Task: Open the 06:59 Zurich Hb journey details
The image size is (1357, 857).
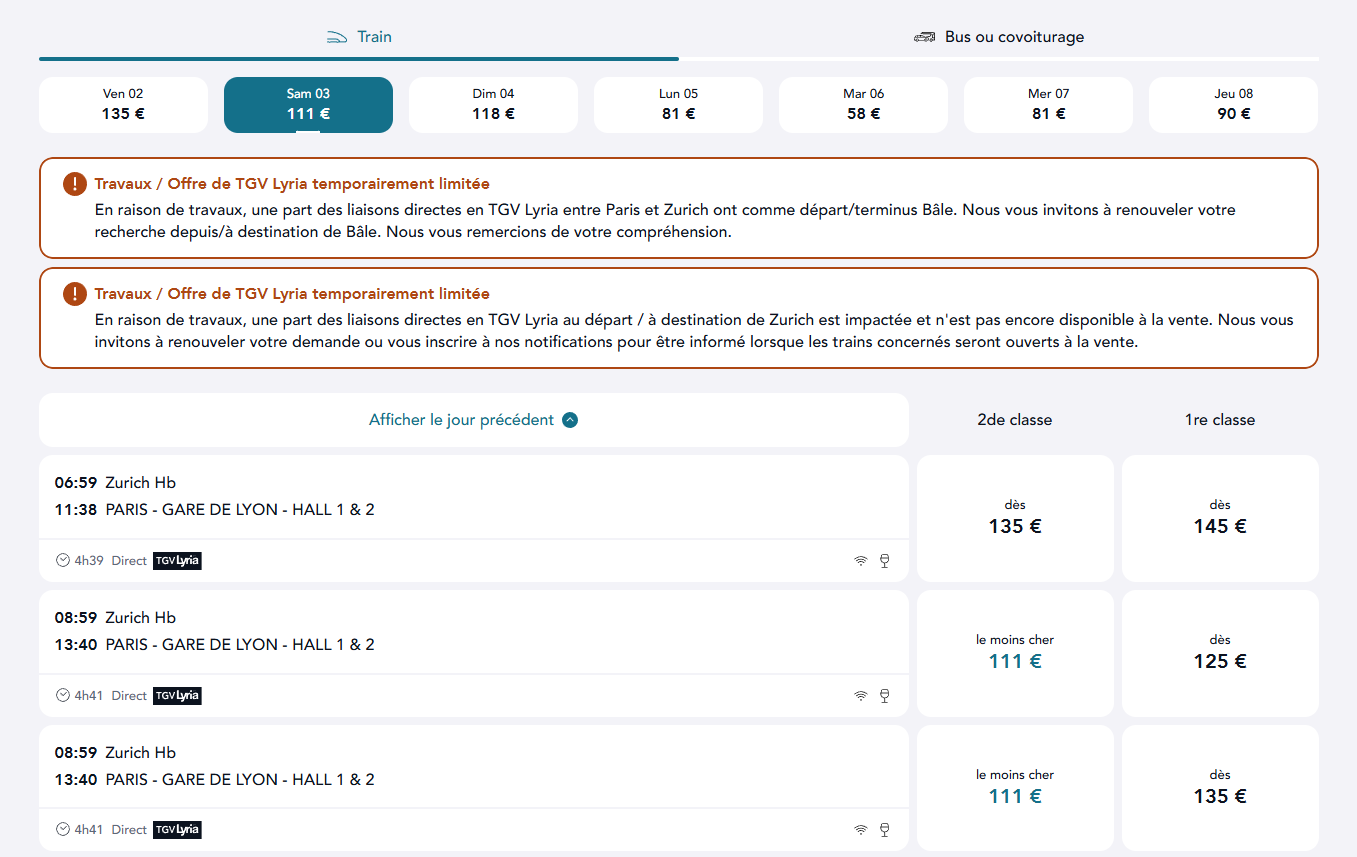Action: [474, 518]
